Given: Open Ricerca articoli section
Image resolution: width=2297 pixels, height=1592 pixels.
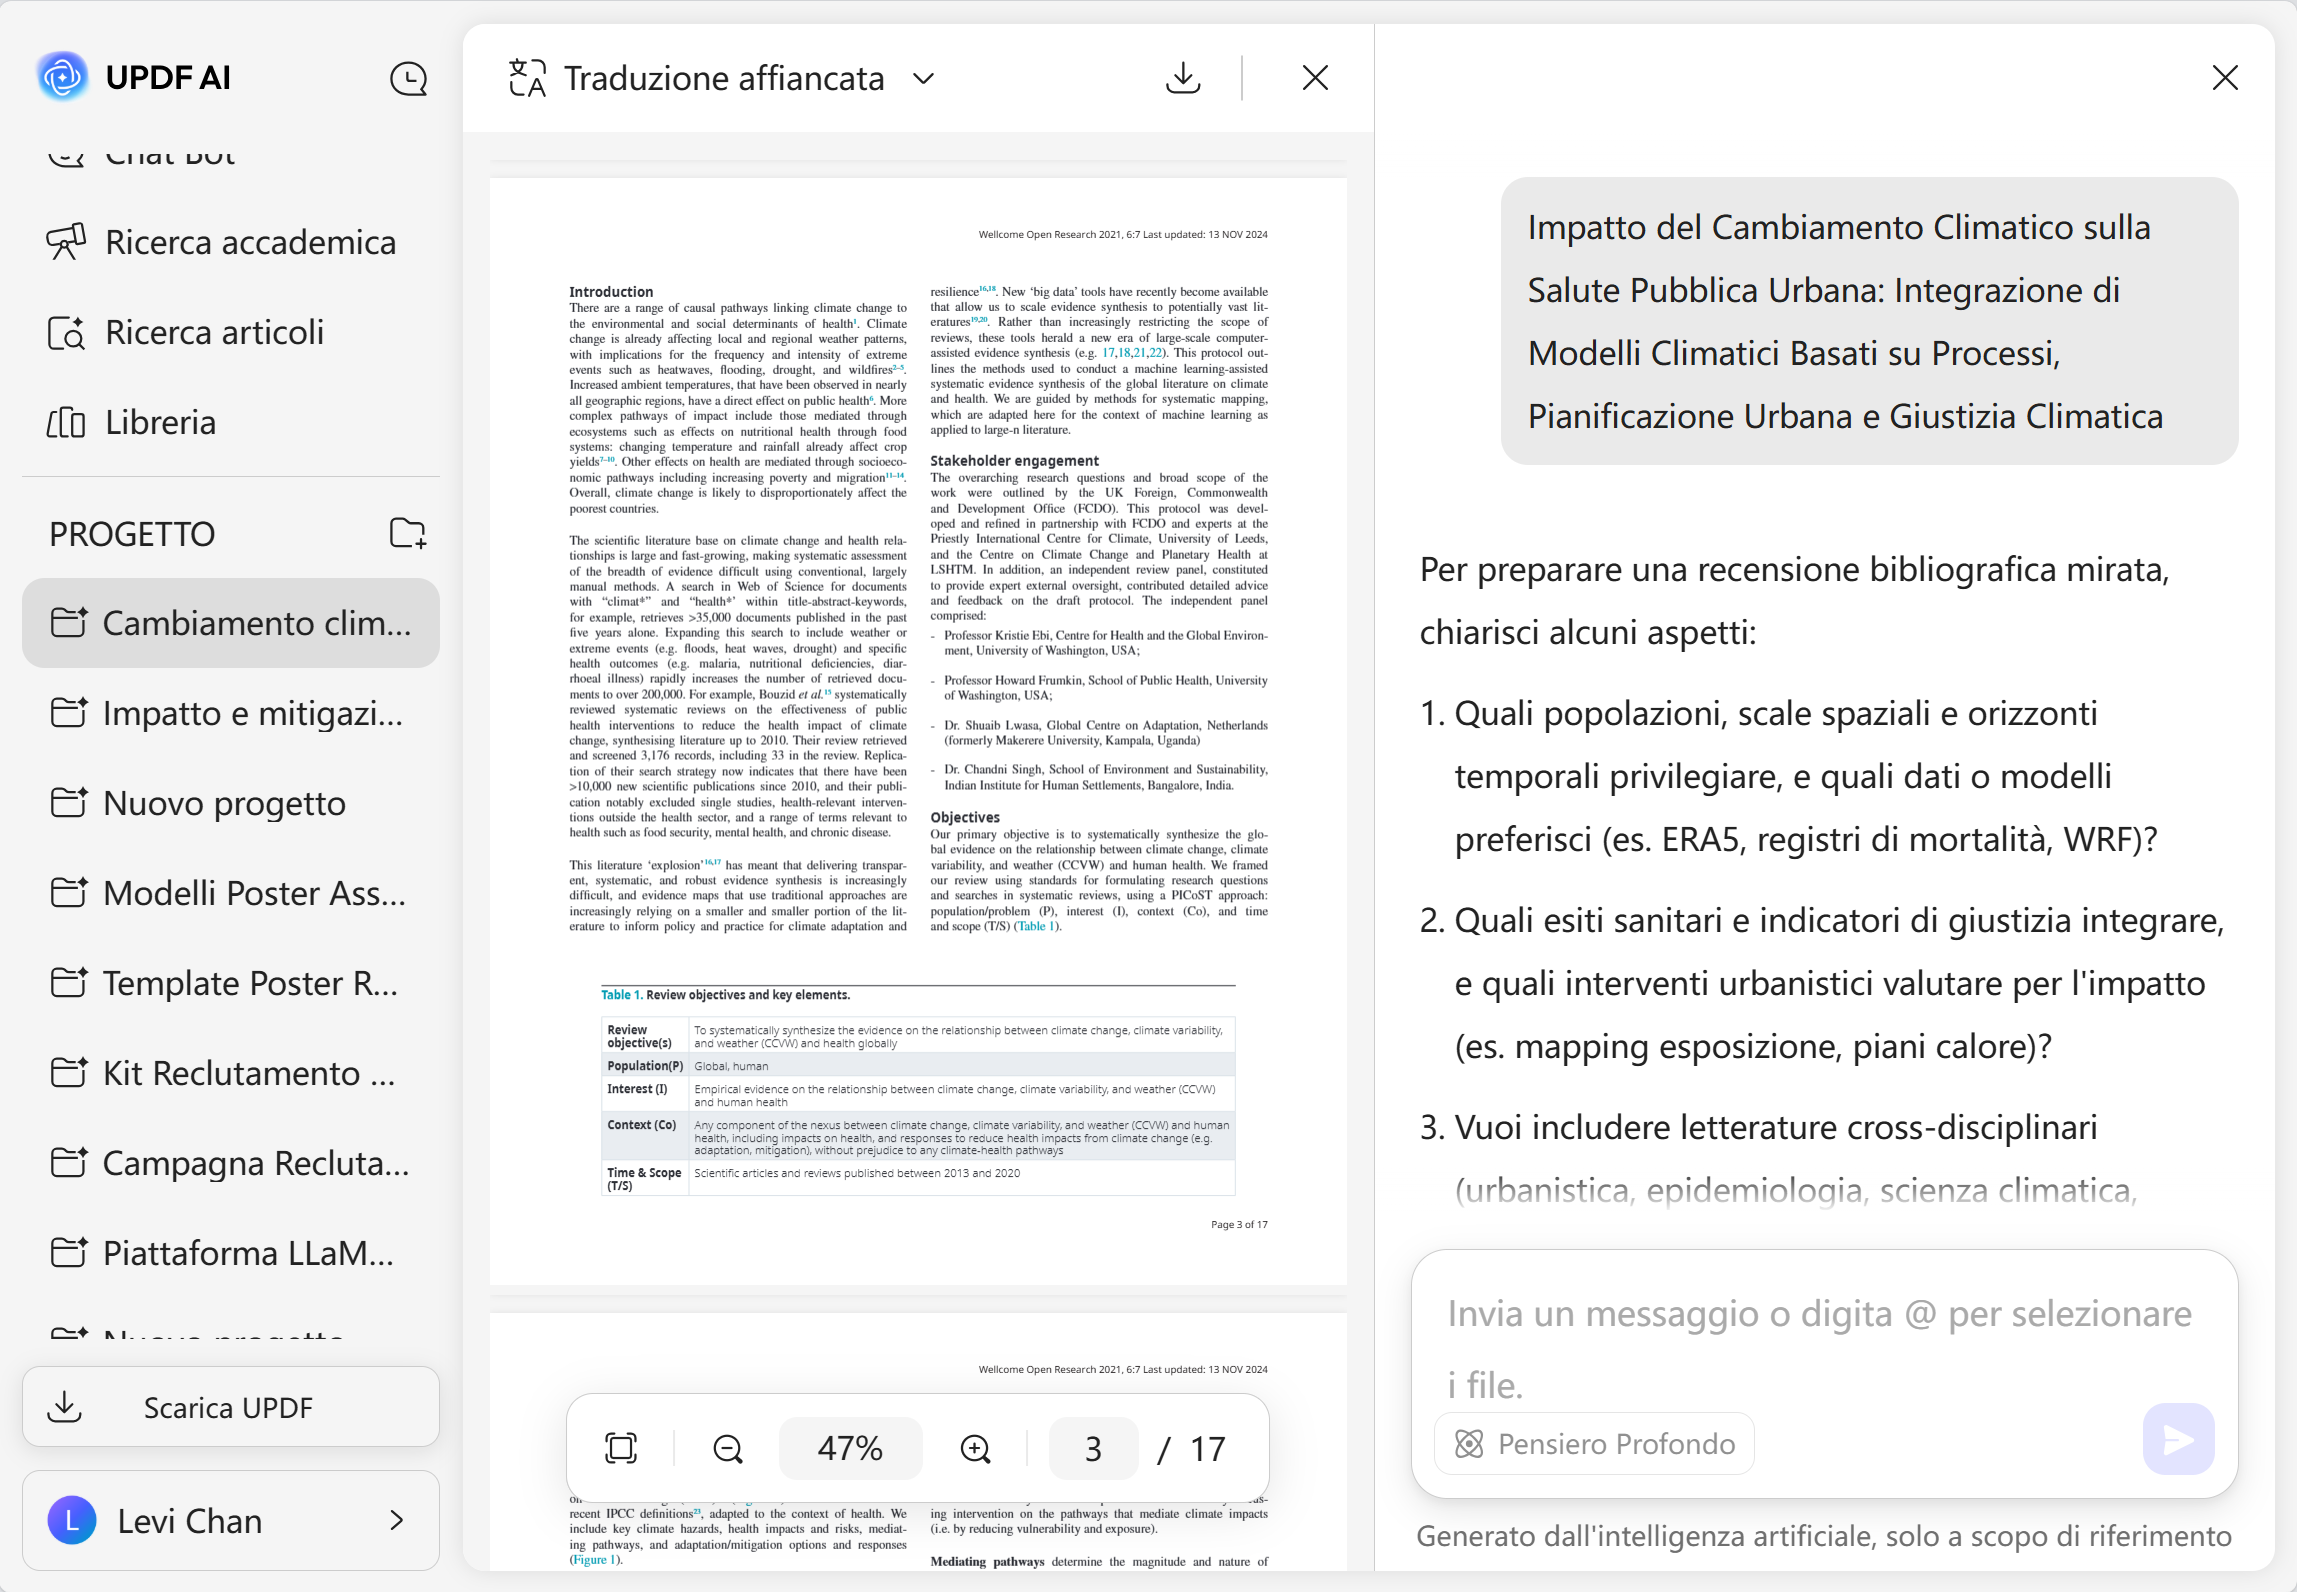Looking at the screenshot, I should pyautogui.click(x=214, y=332).
